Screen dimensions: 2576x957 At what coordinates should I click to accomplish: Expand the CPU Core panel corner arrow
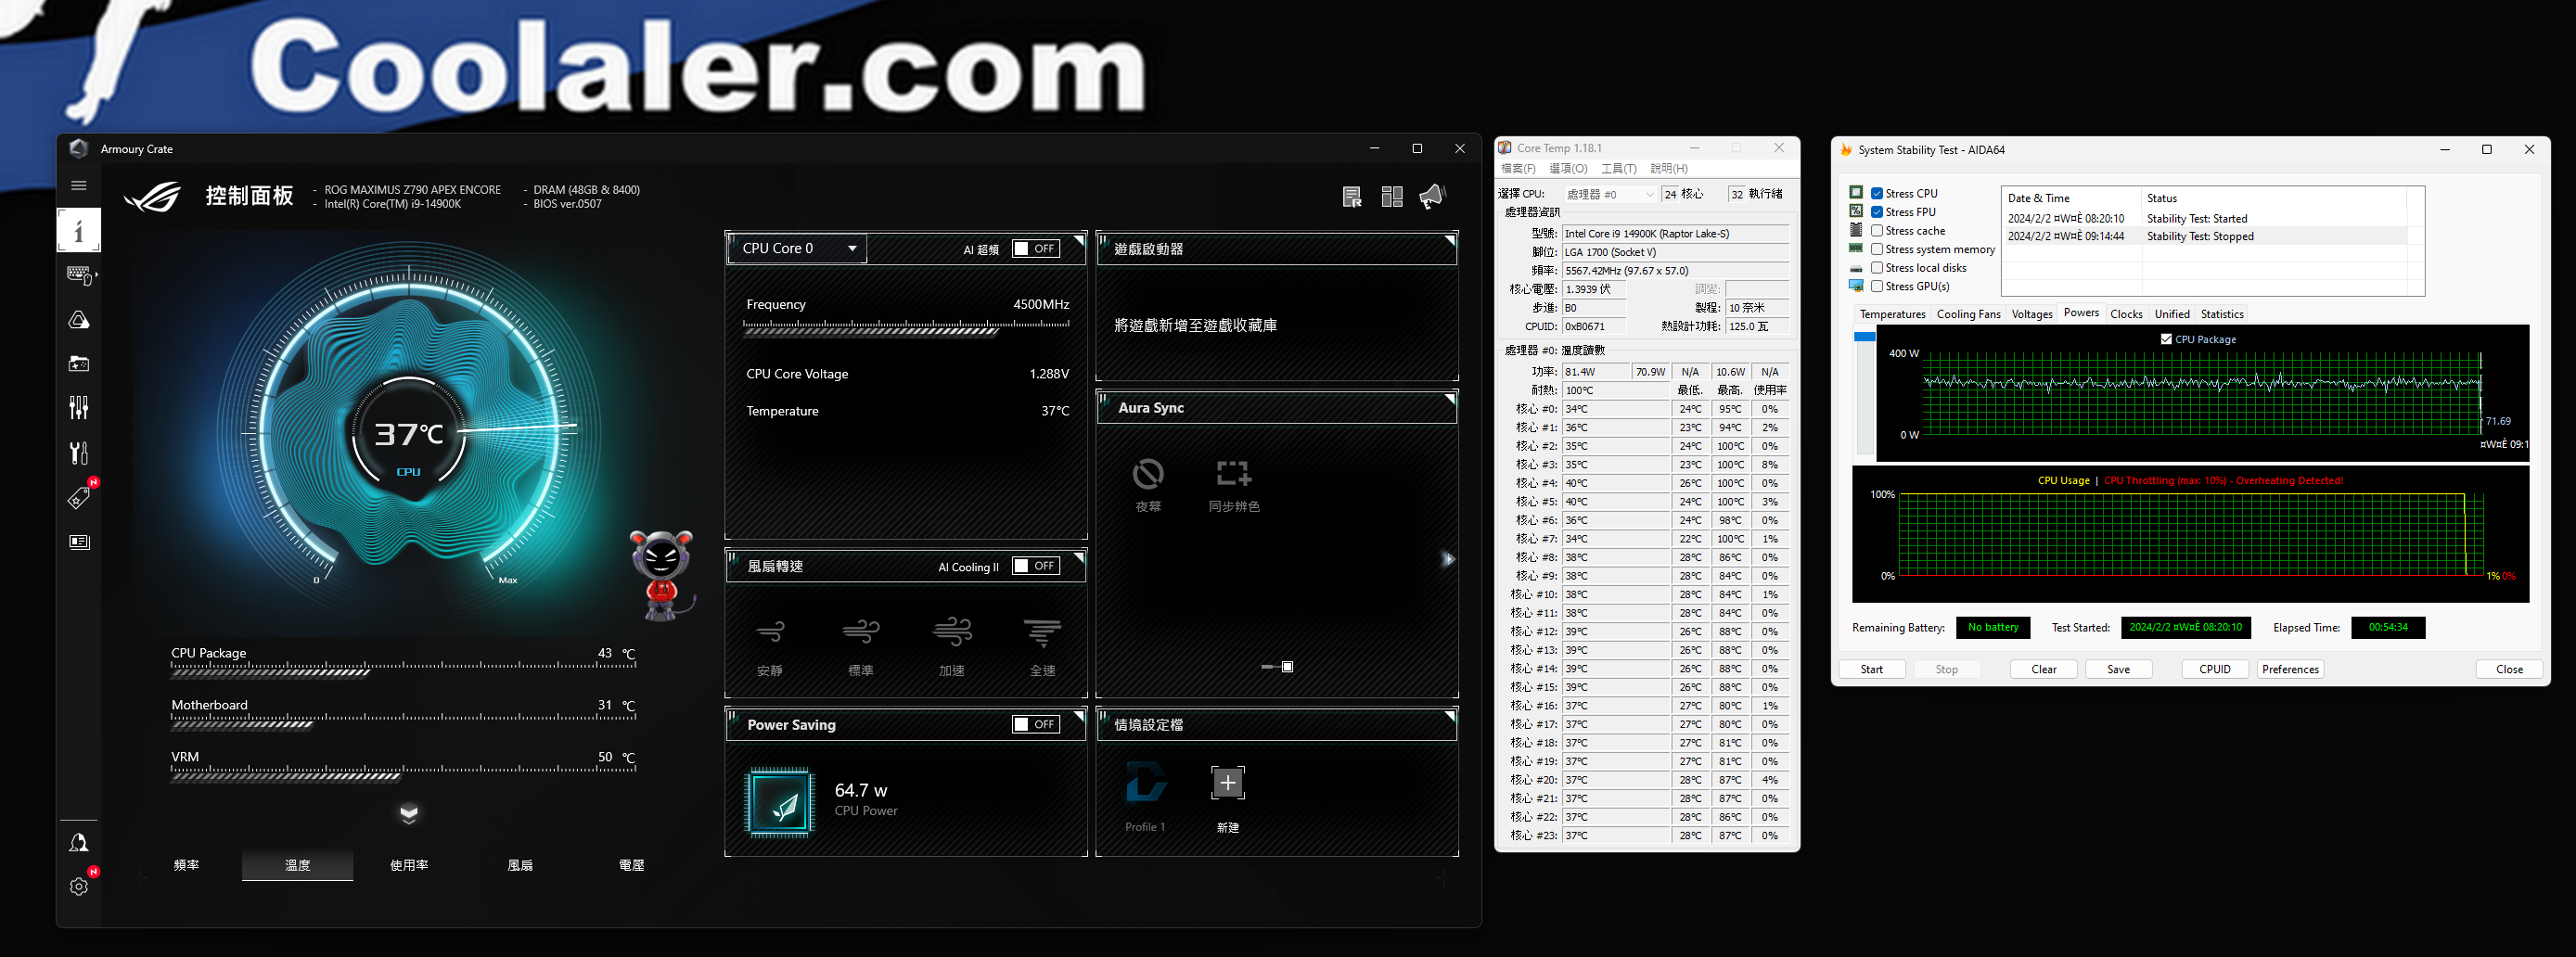pos(1078,241)
